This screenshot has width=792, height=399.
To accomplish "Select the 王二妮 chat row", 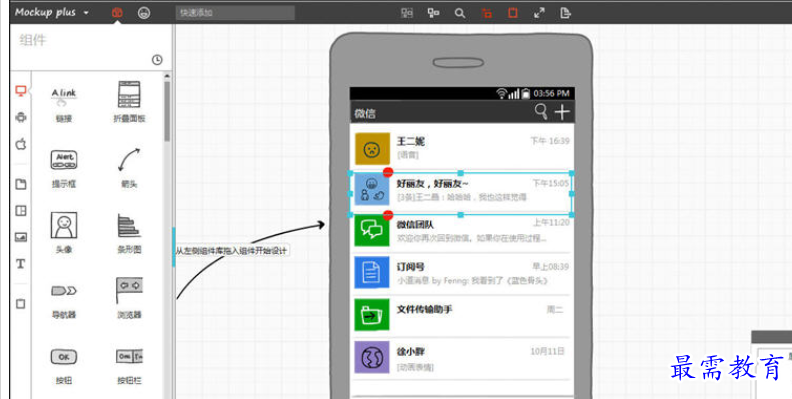I will point(462,148).
